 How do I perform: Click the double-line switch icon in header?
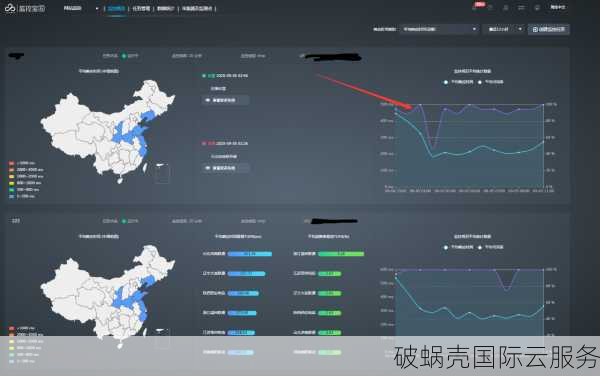point(521,8)
